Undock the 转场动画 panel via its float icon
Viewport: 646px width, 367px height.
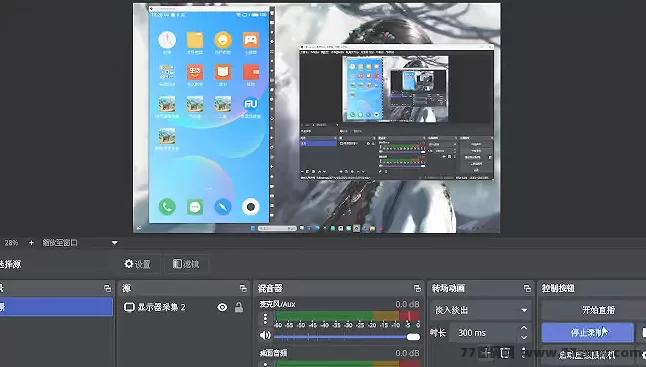(527, 288)
